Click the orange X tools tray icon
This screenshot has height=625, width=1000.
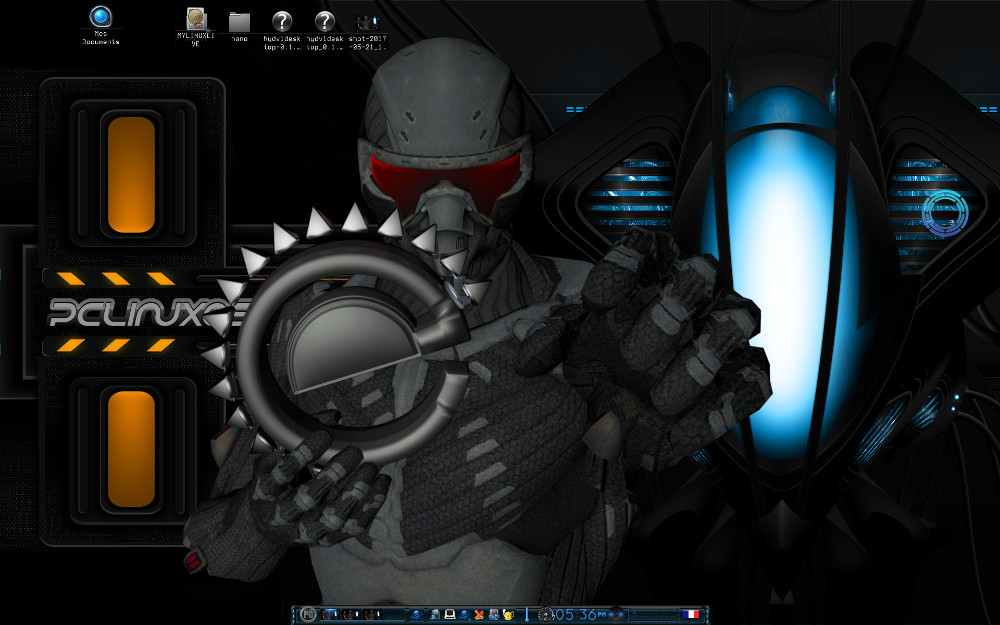coord(479,615)
